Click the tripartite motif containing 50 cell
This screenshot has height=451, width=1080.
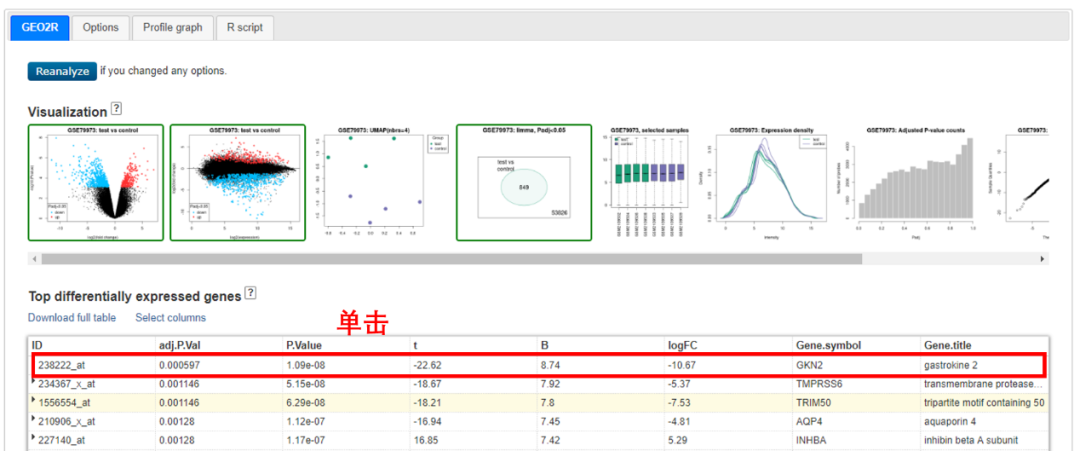984,401
